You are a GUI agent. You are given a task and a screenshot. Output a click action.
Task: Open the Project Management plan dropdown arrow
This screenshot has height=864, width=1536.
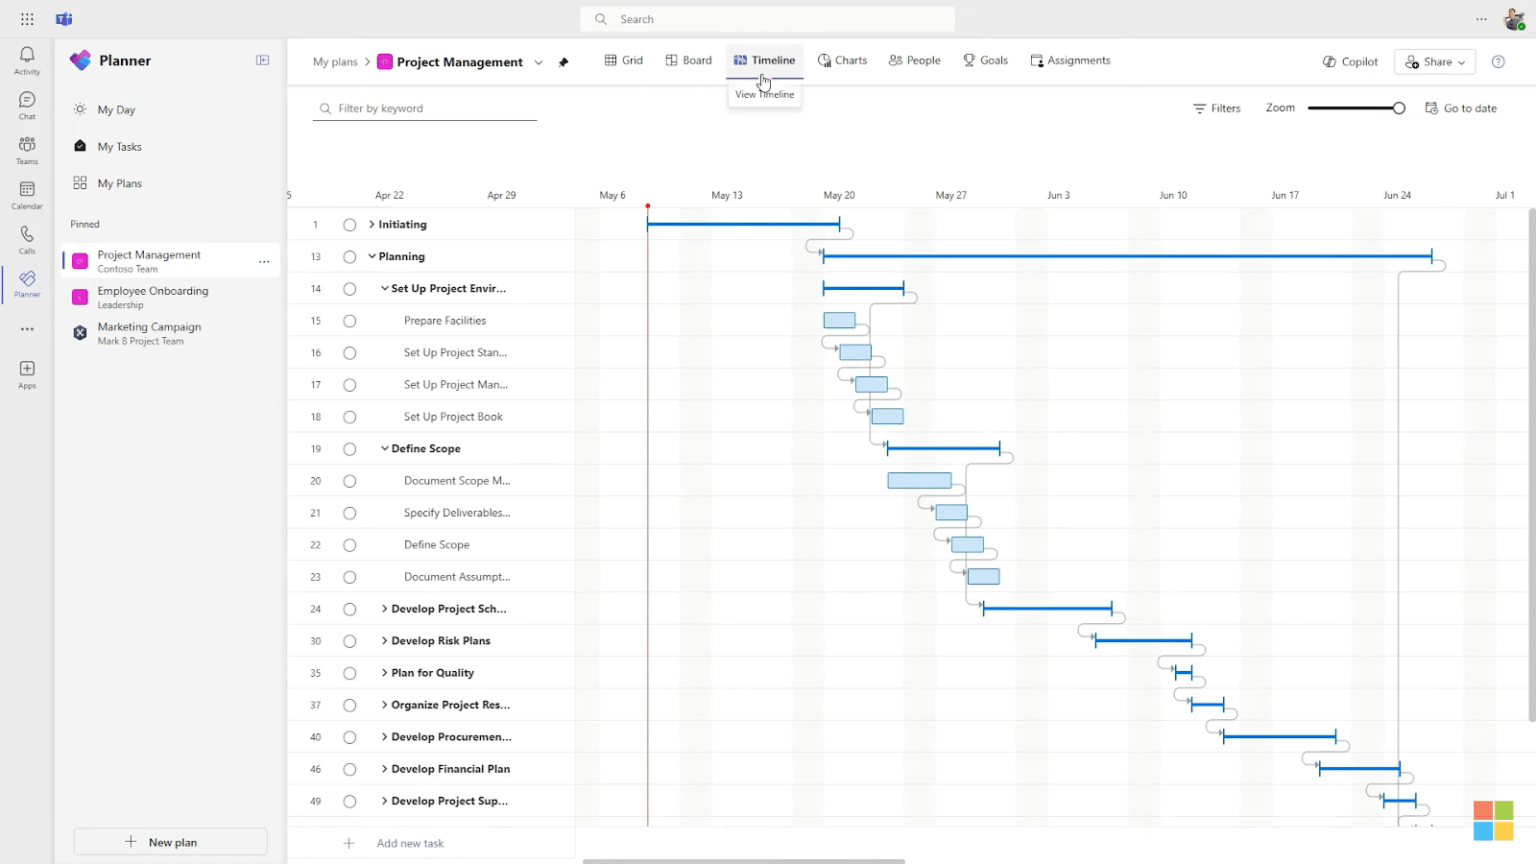(538, 62)
